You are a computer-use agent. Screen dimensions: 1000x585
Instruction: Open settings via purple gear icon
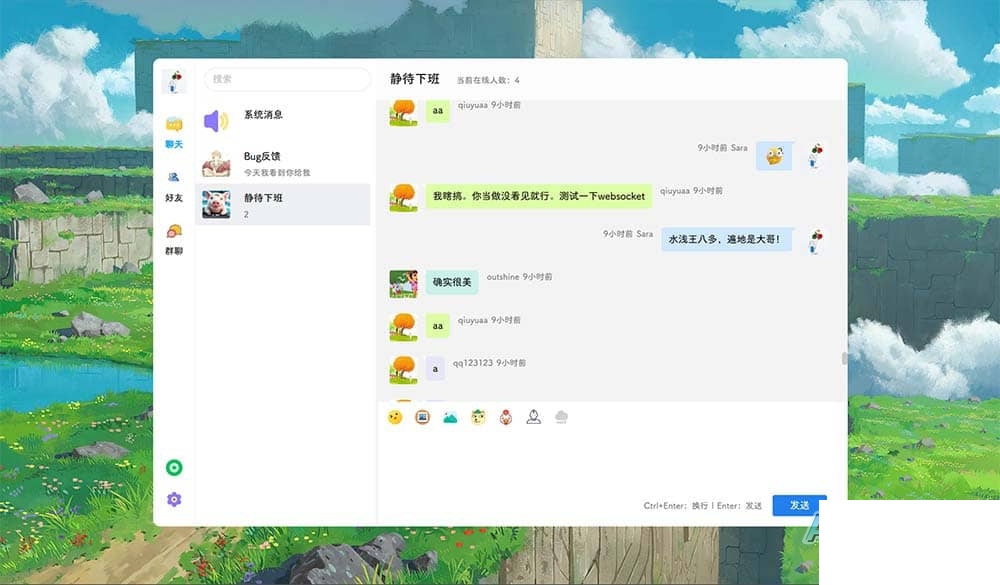pyautogui.click(x=174, y=500)
